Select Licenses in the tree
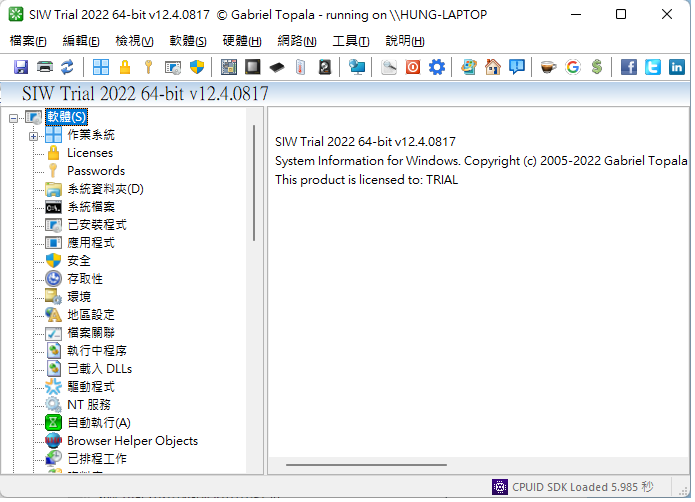Screen dimensions: 695x502 [x=90, y=153]
